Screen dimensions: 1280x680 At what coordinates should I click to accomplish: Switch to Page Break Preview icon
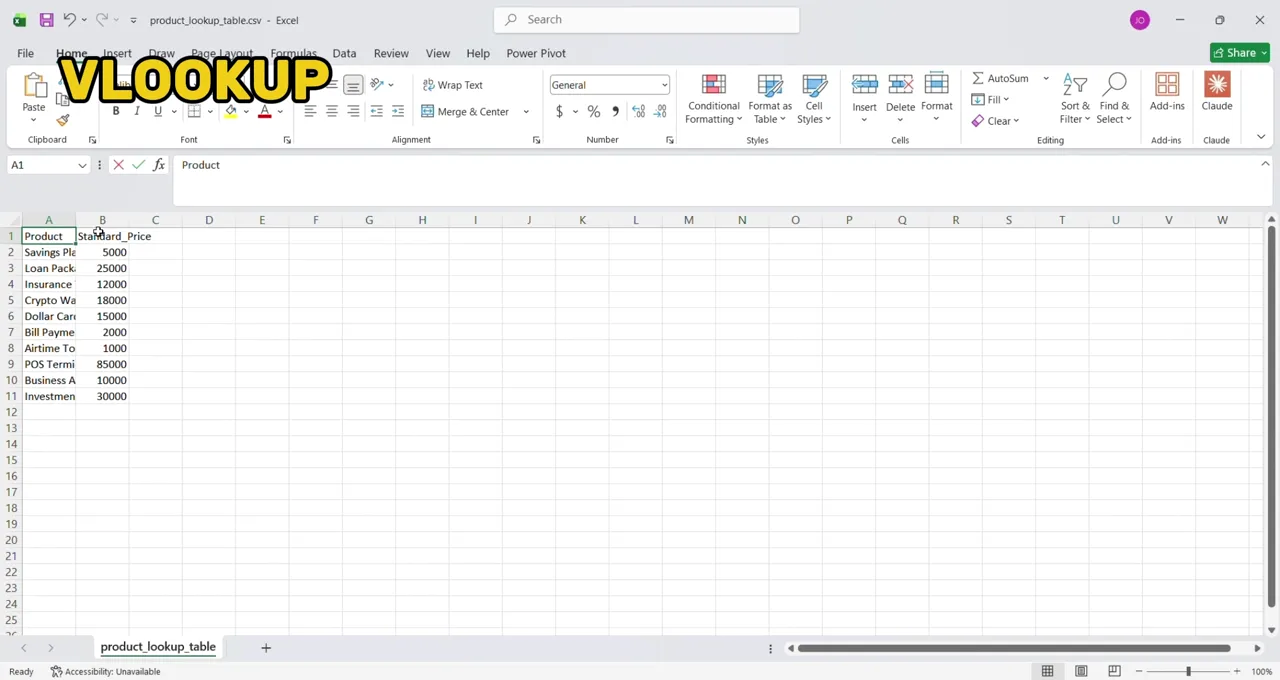pyautogui.click(x=1114, y=671)
